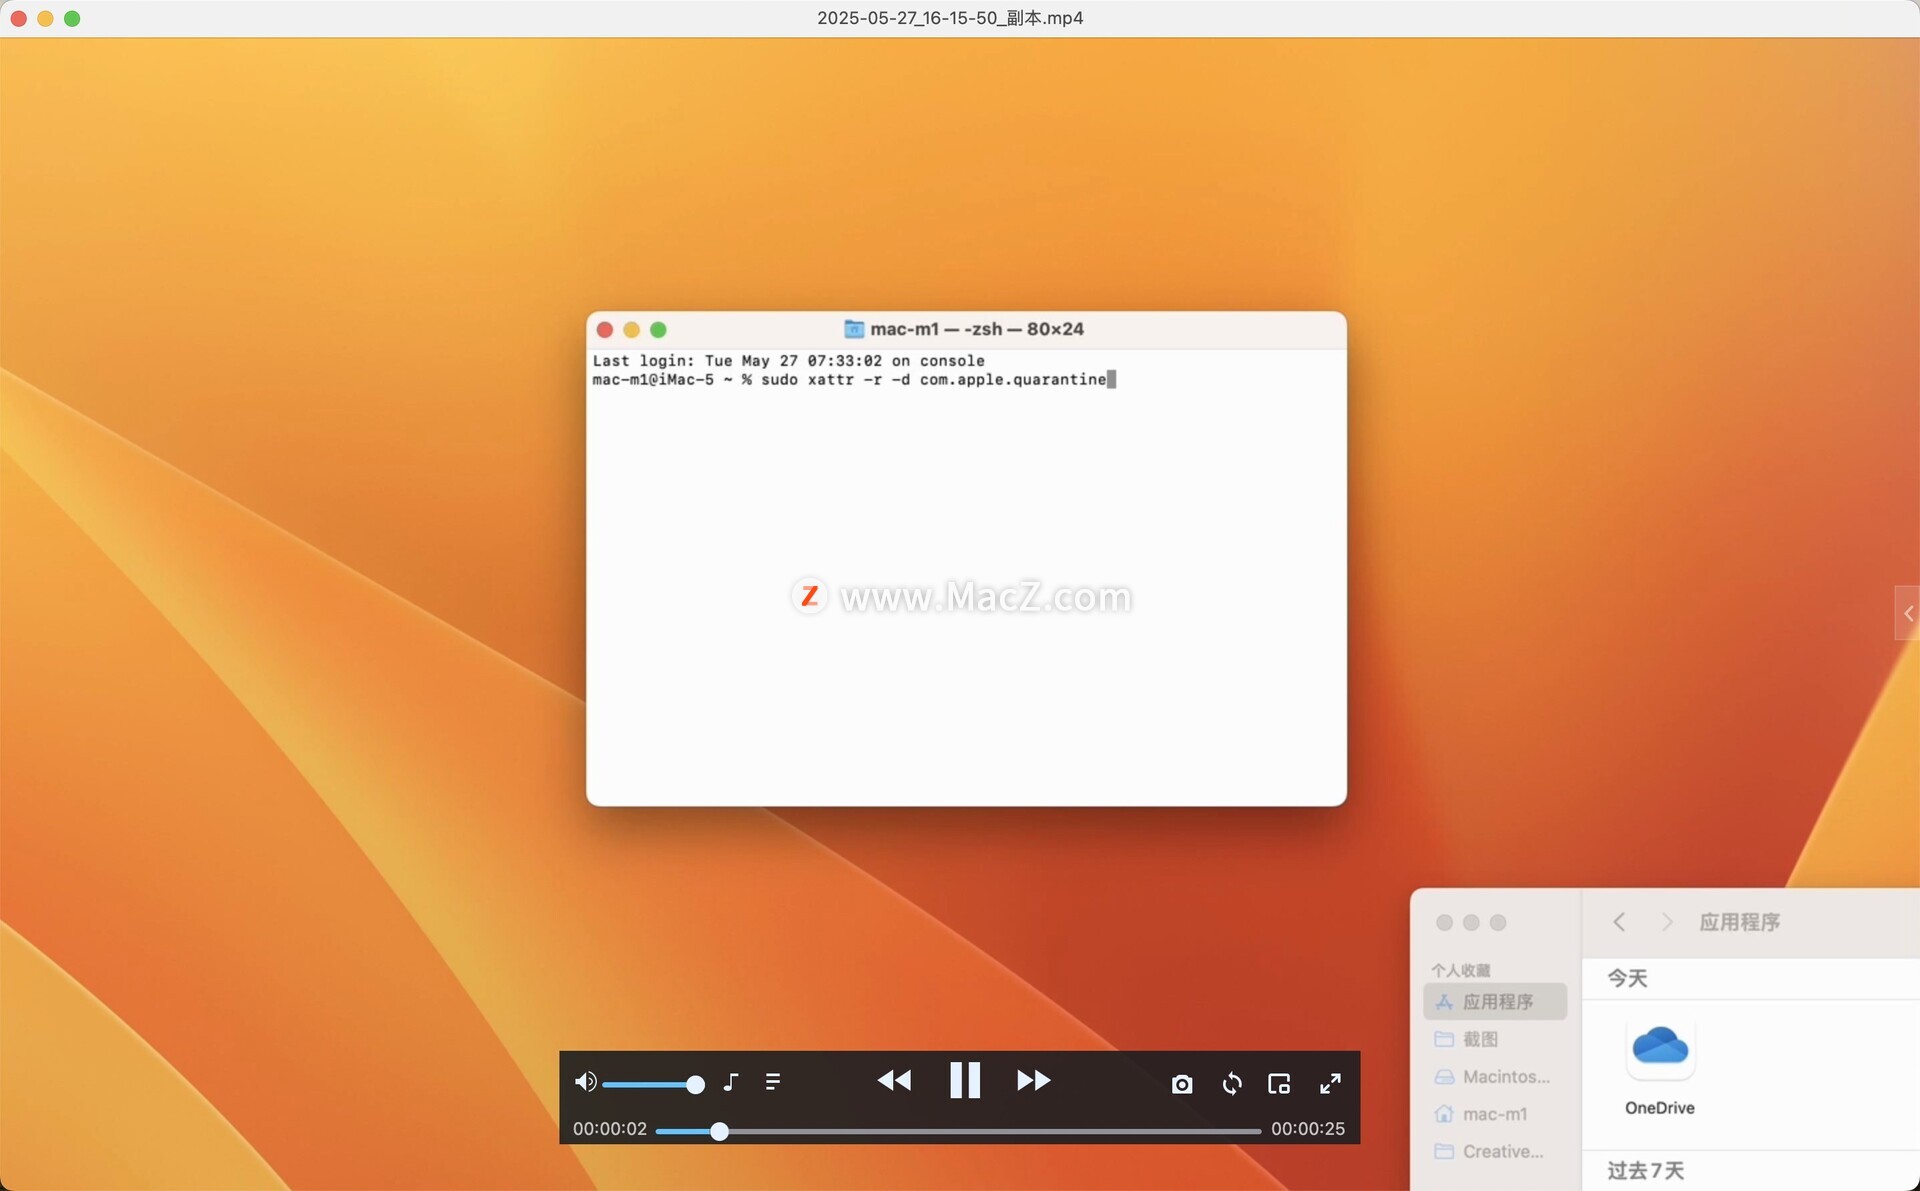Click the Finder back chevron in video
This screenshot has width=1920, height=1191.
click(x=1619, y=922)
